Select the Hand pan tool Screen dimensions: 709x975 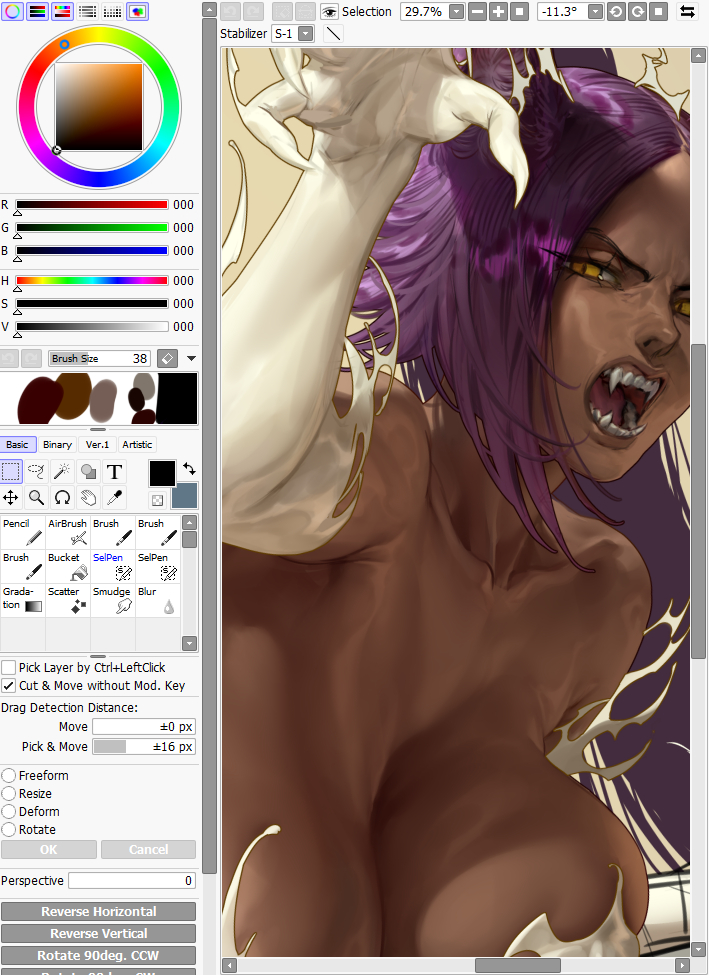point(88,497)
